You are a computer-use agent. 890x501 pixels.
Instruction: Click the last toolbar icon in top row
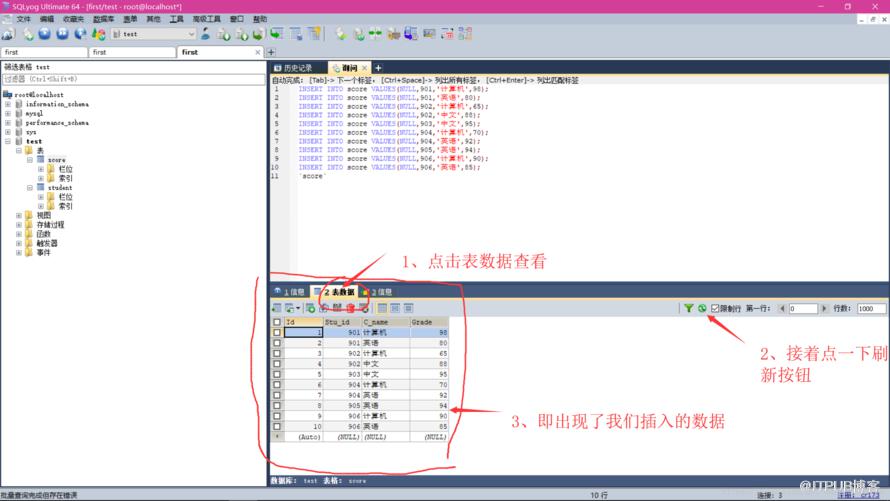point(465,34)
